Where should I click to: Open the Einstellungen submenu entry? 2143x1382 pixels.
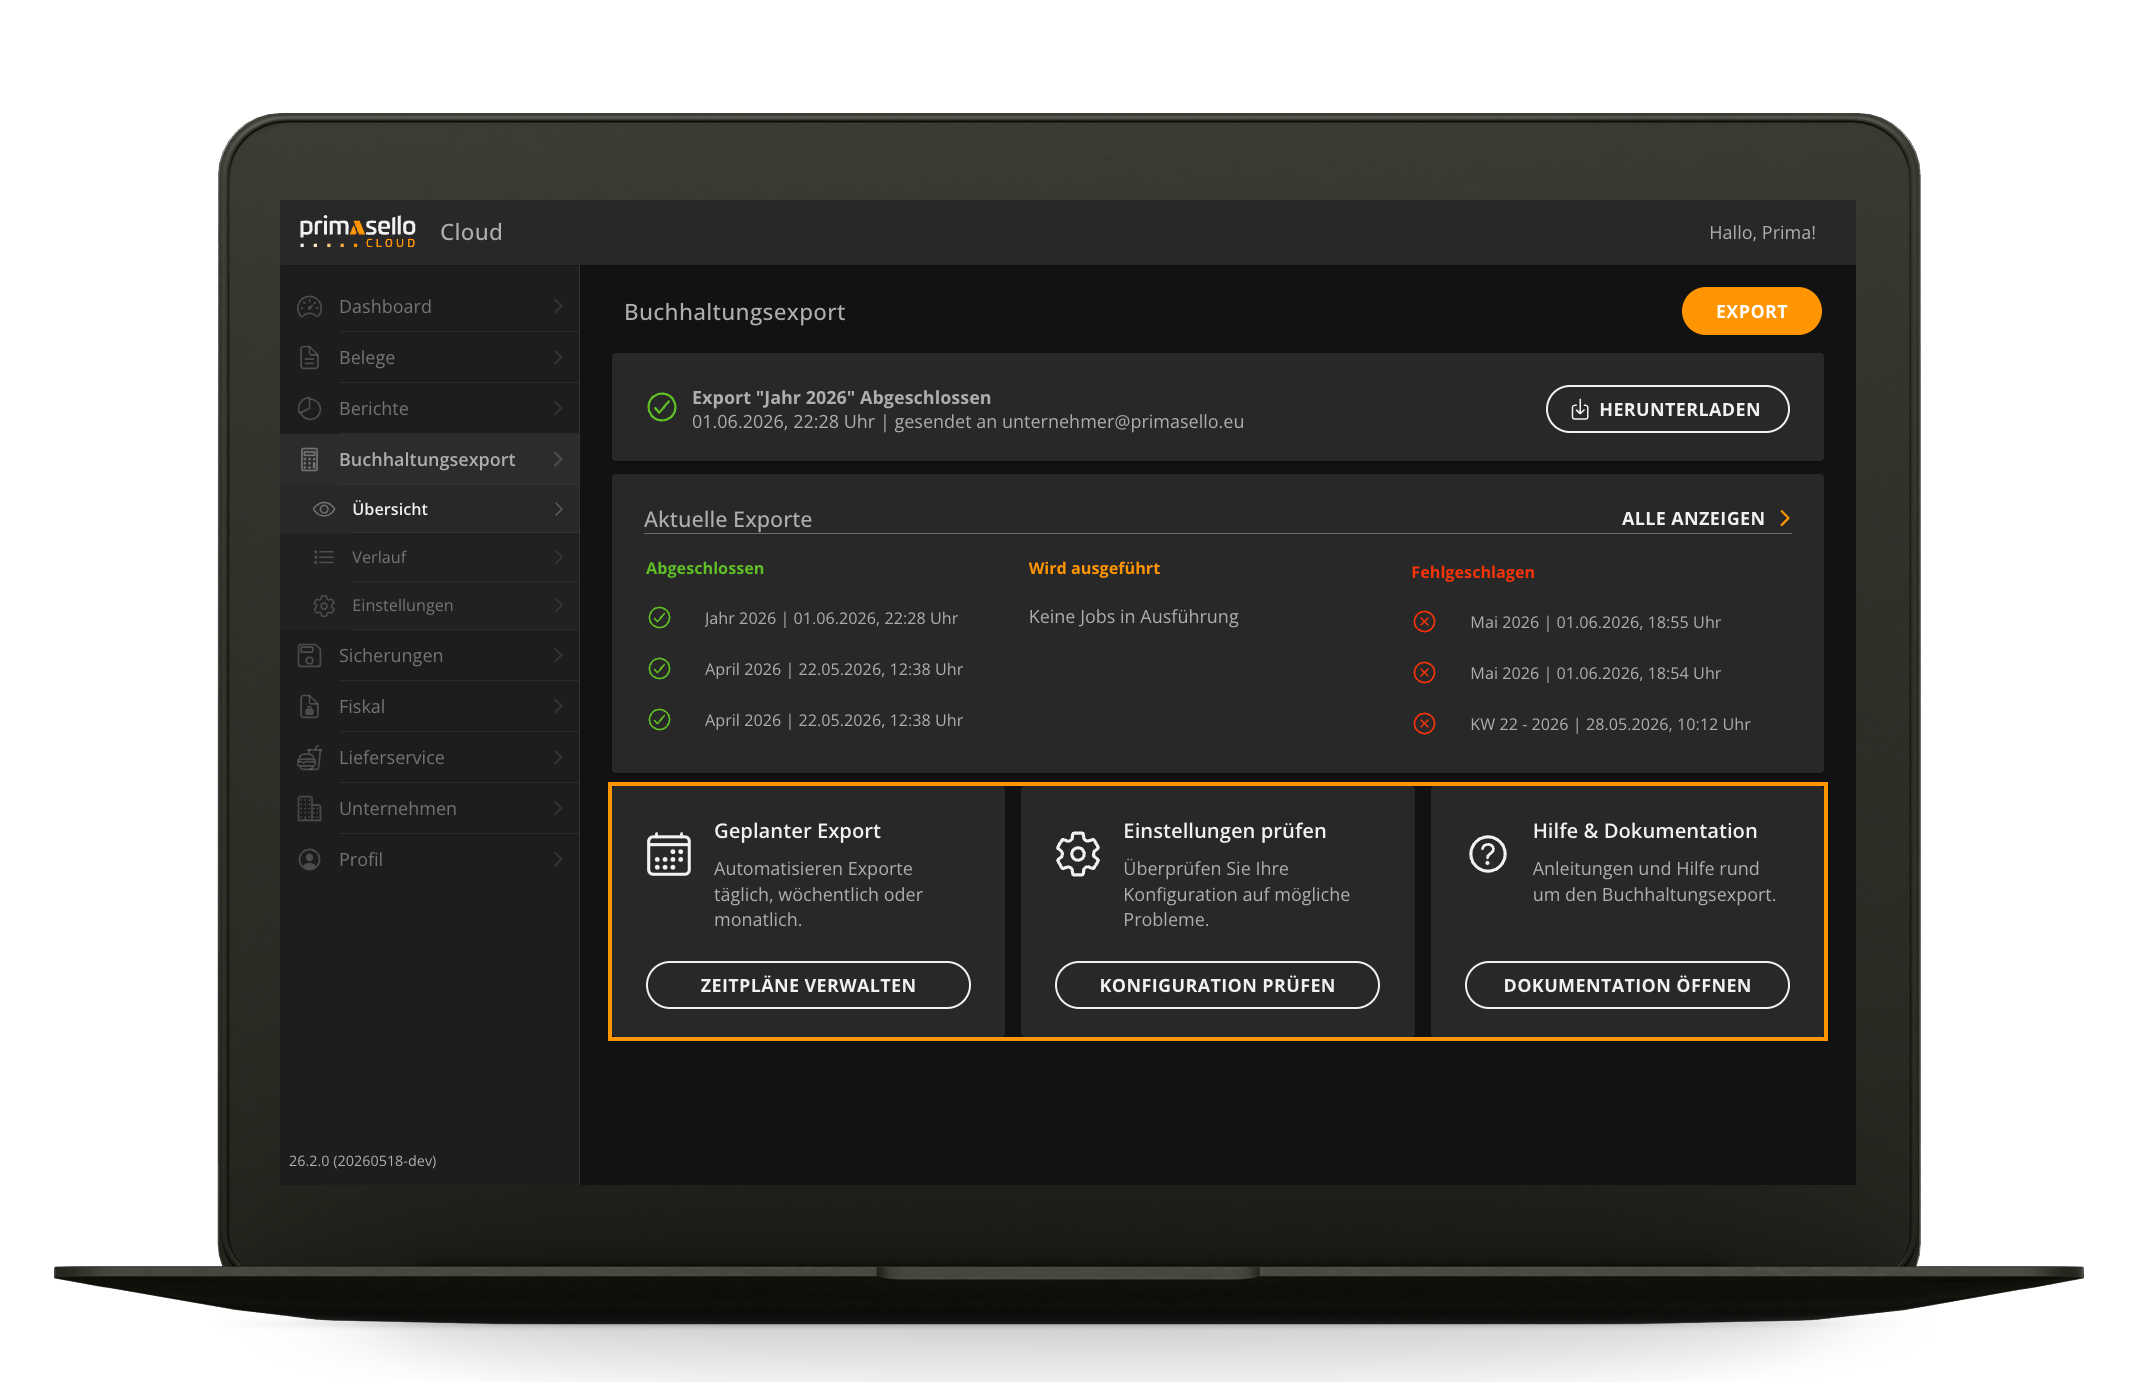pos(430,606)
